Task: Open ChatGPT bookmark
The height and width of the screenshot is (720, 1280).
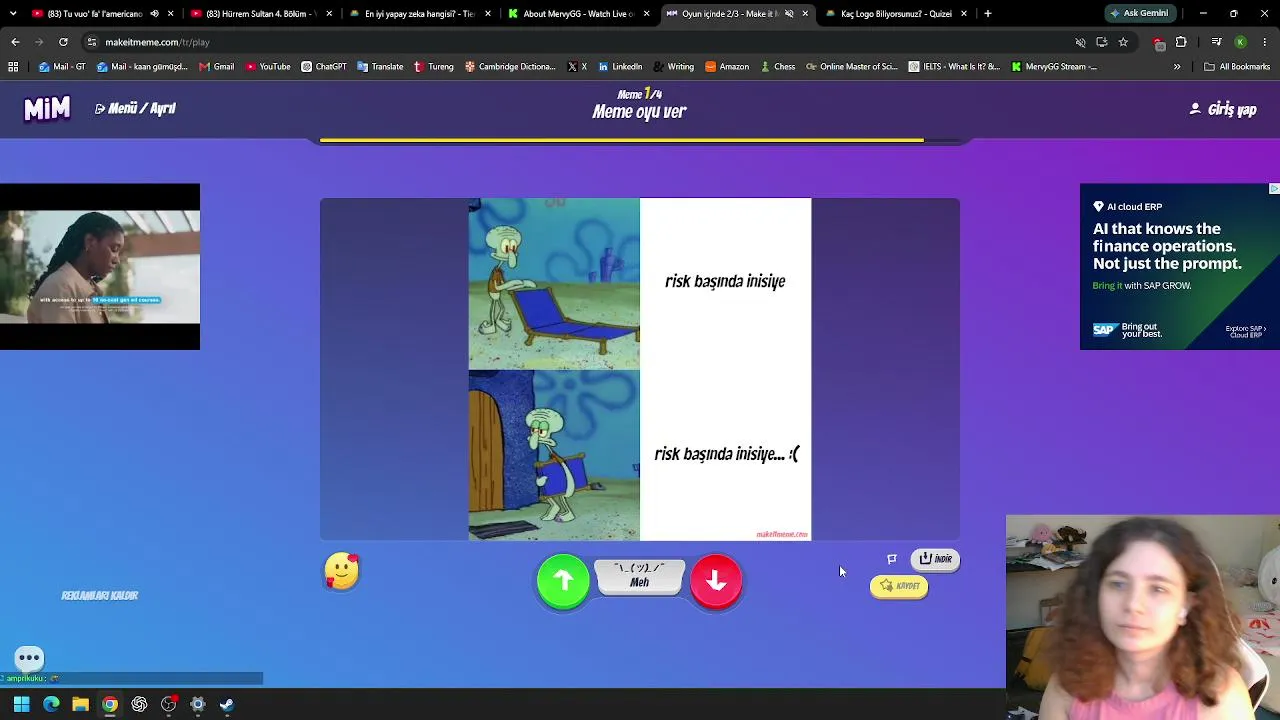Action: pos(324,67)
